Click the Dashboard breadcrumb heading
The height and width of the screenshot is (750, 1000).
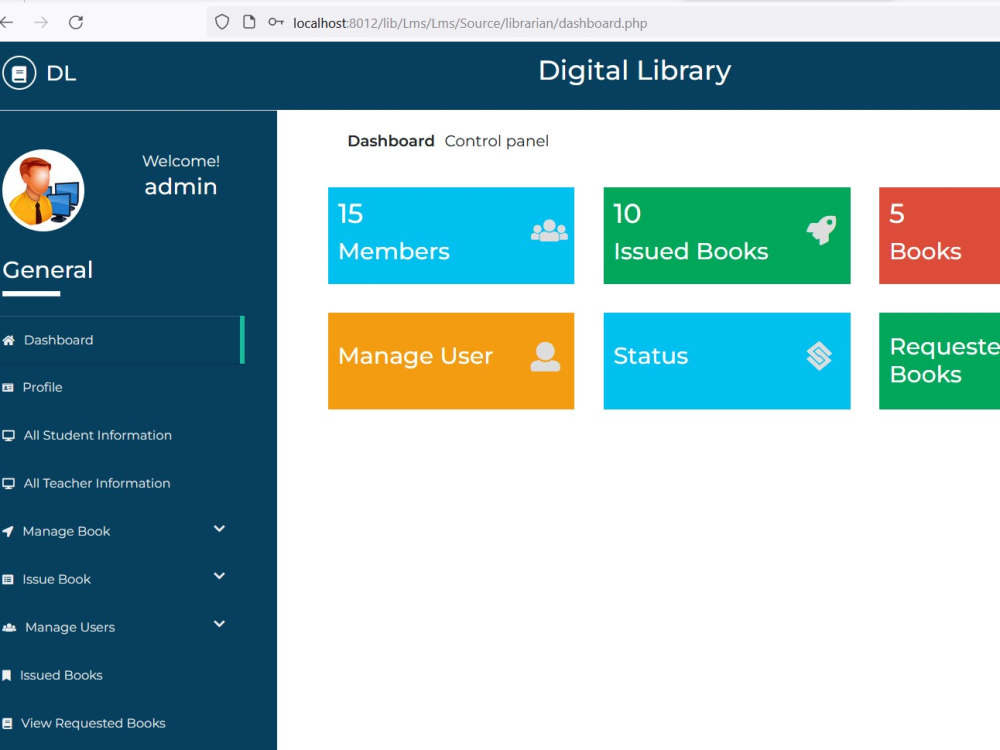(391, 141)
